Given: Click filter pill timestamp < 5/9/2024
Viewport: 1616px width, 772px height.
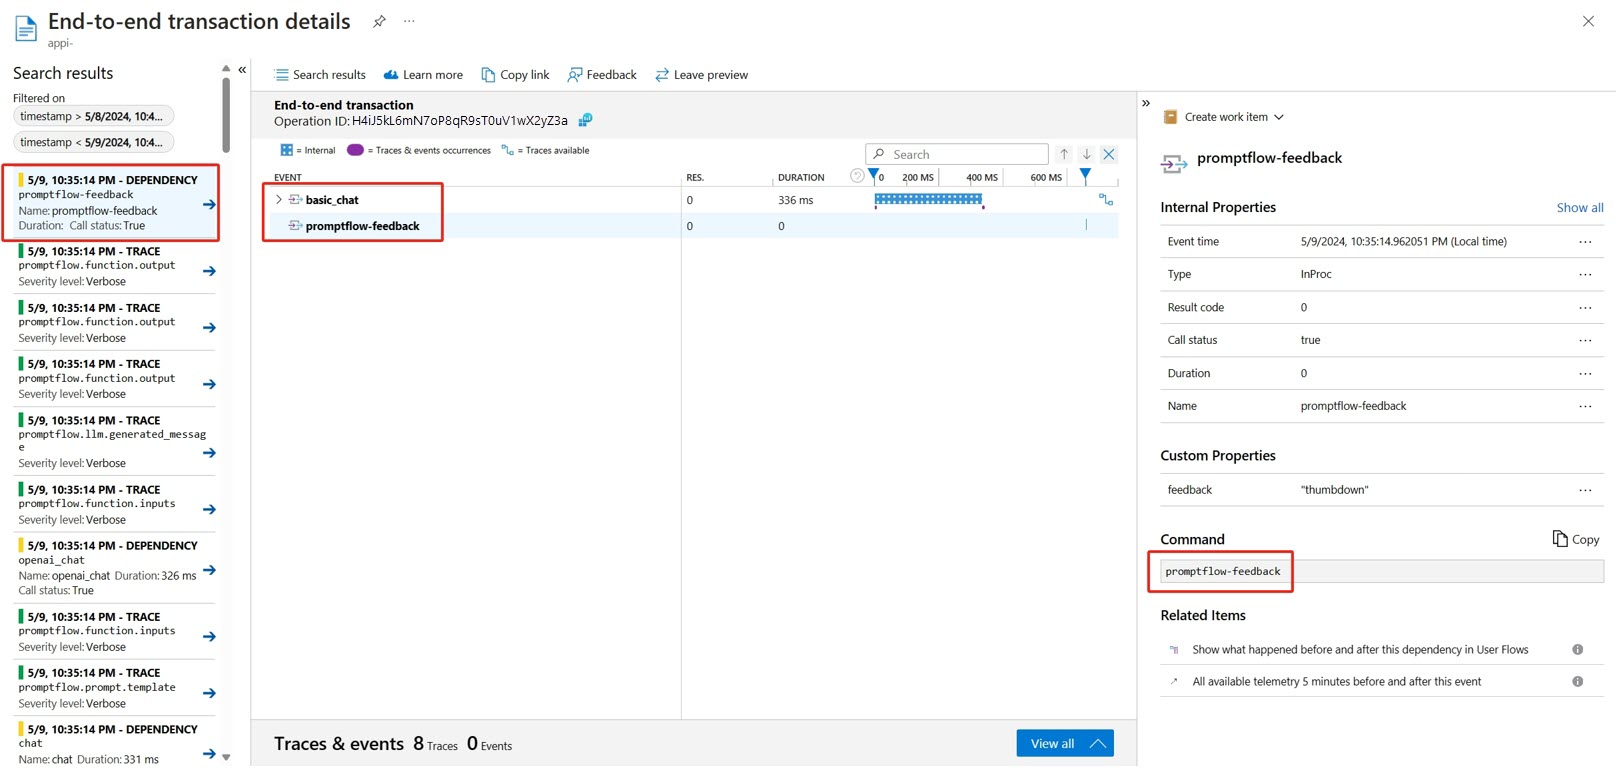Looking at the screenshot, I should [x=94, y=143].
